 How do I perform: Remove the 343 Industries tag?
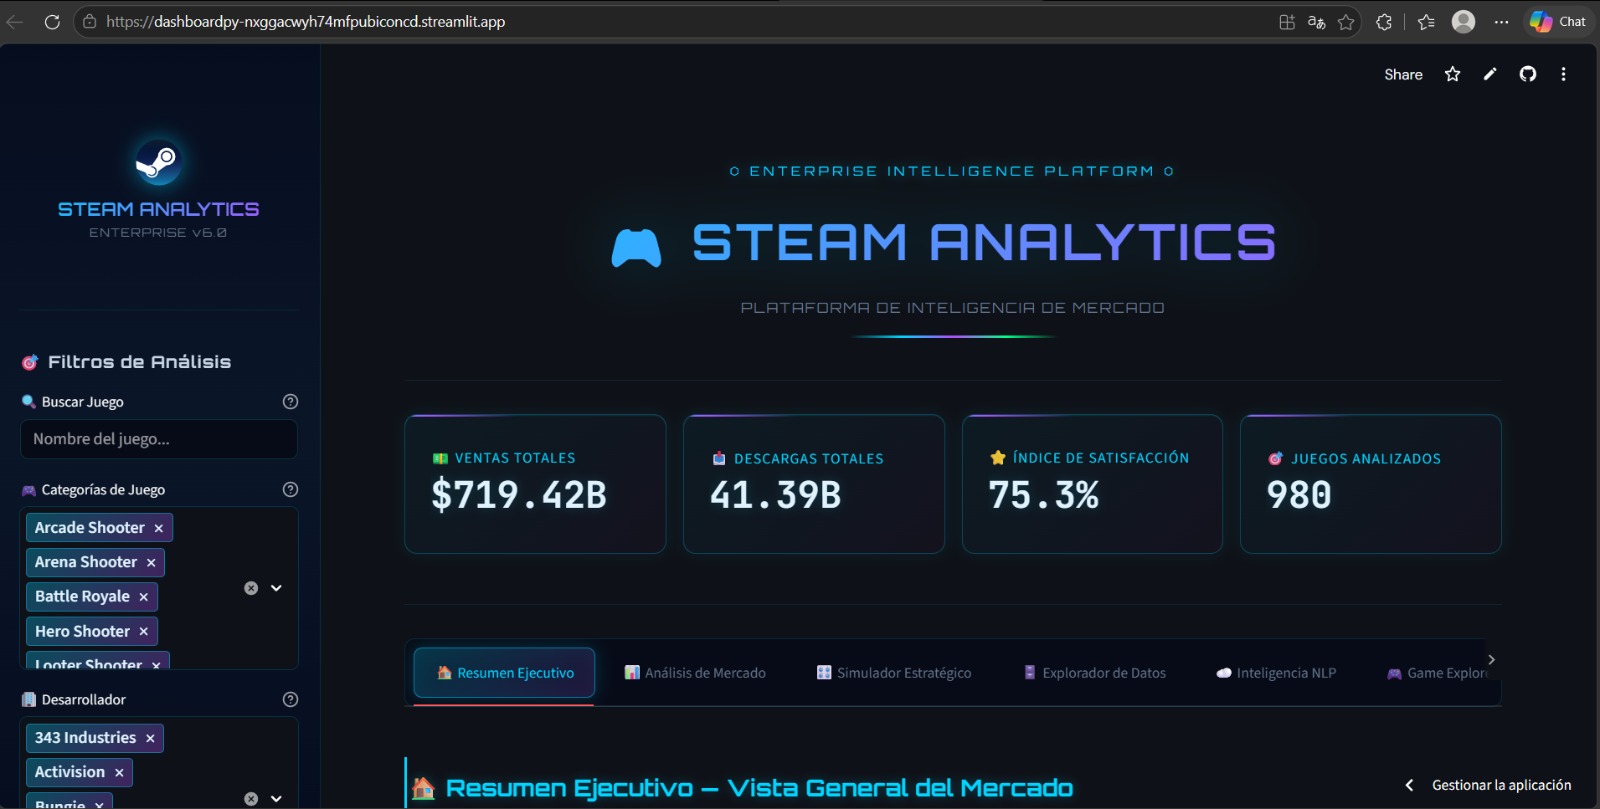(x=150, y=739)
